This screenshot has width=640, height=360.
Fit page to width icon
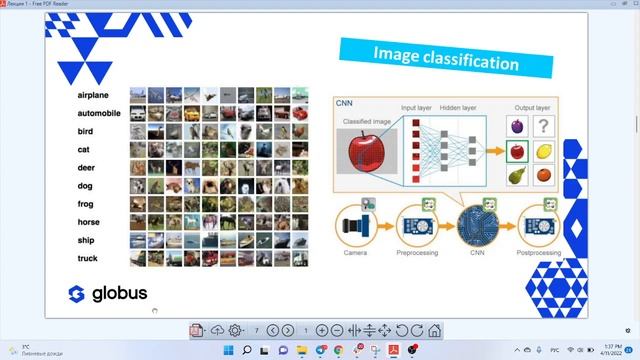(354, 330)
